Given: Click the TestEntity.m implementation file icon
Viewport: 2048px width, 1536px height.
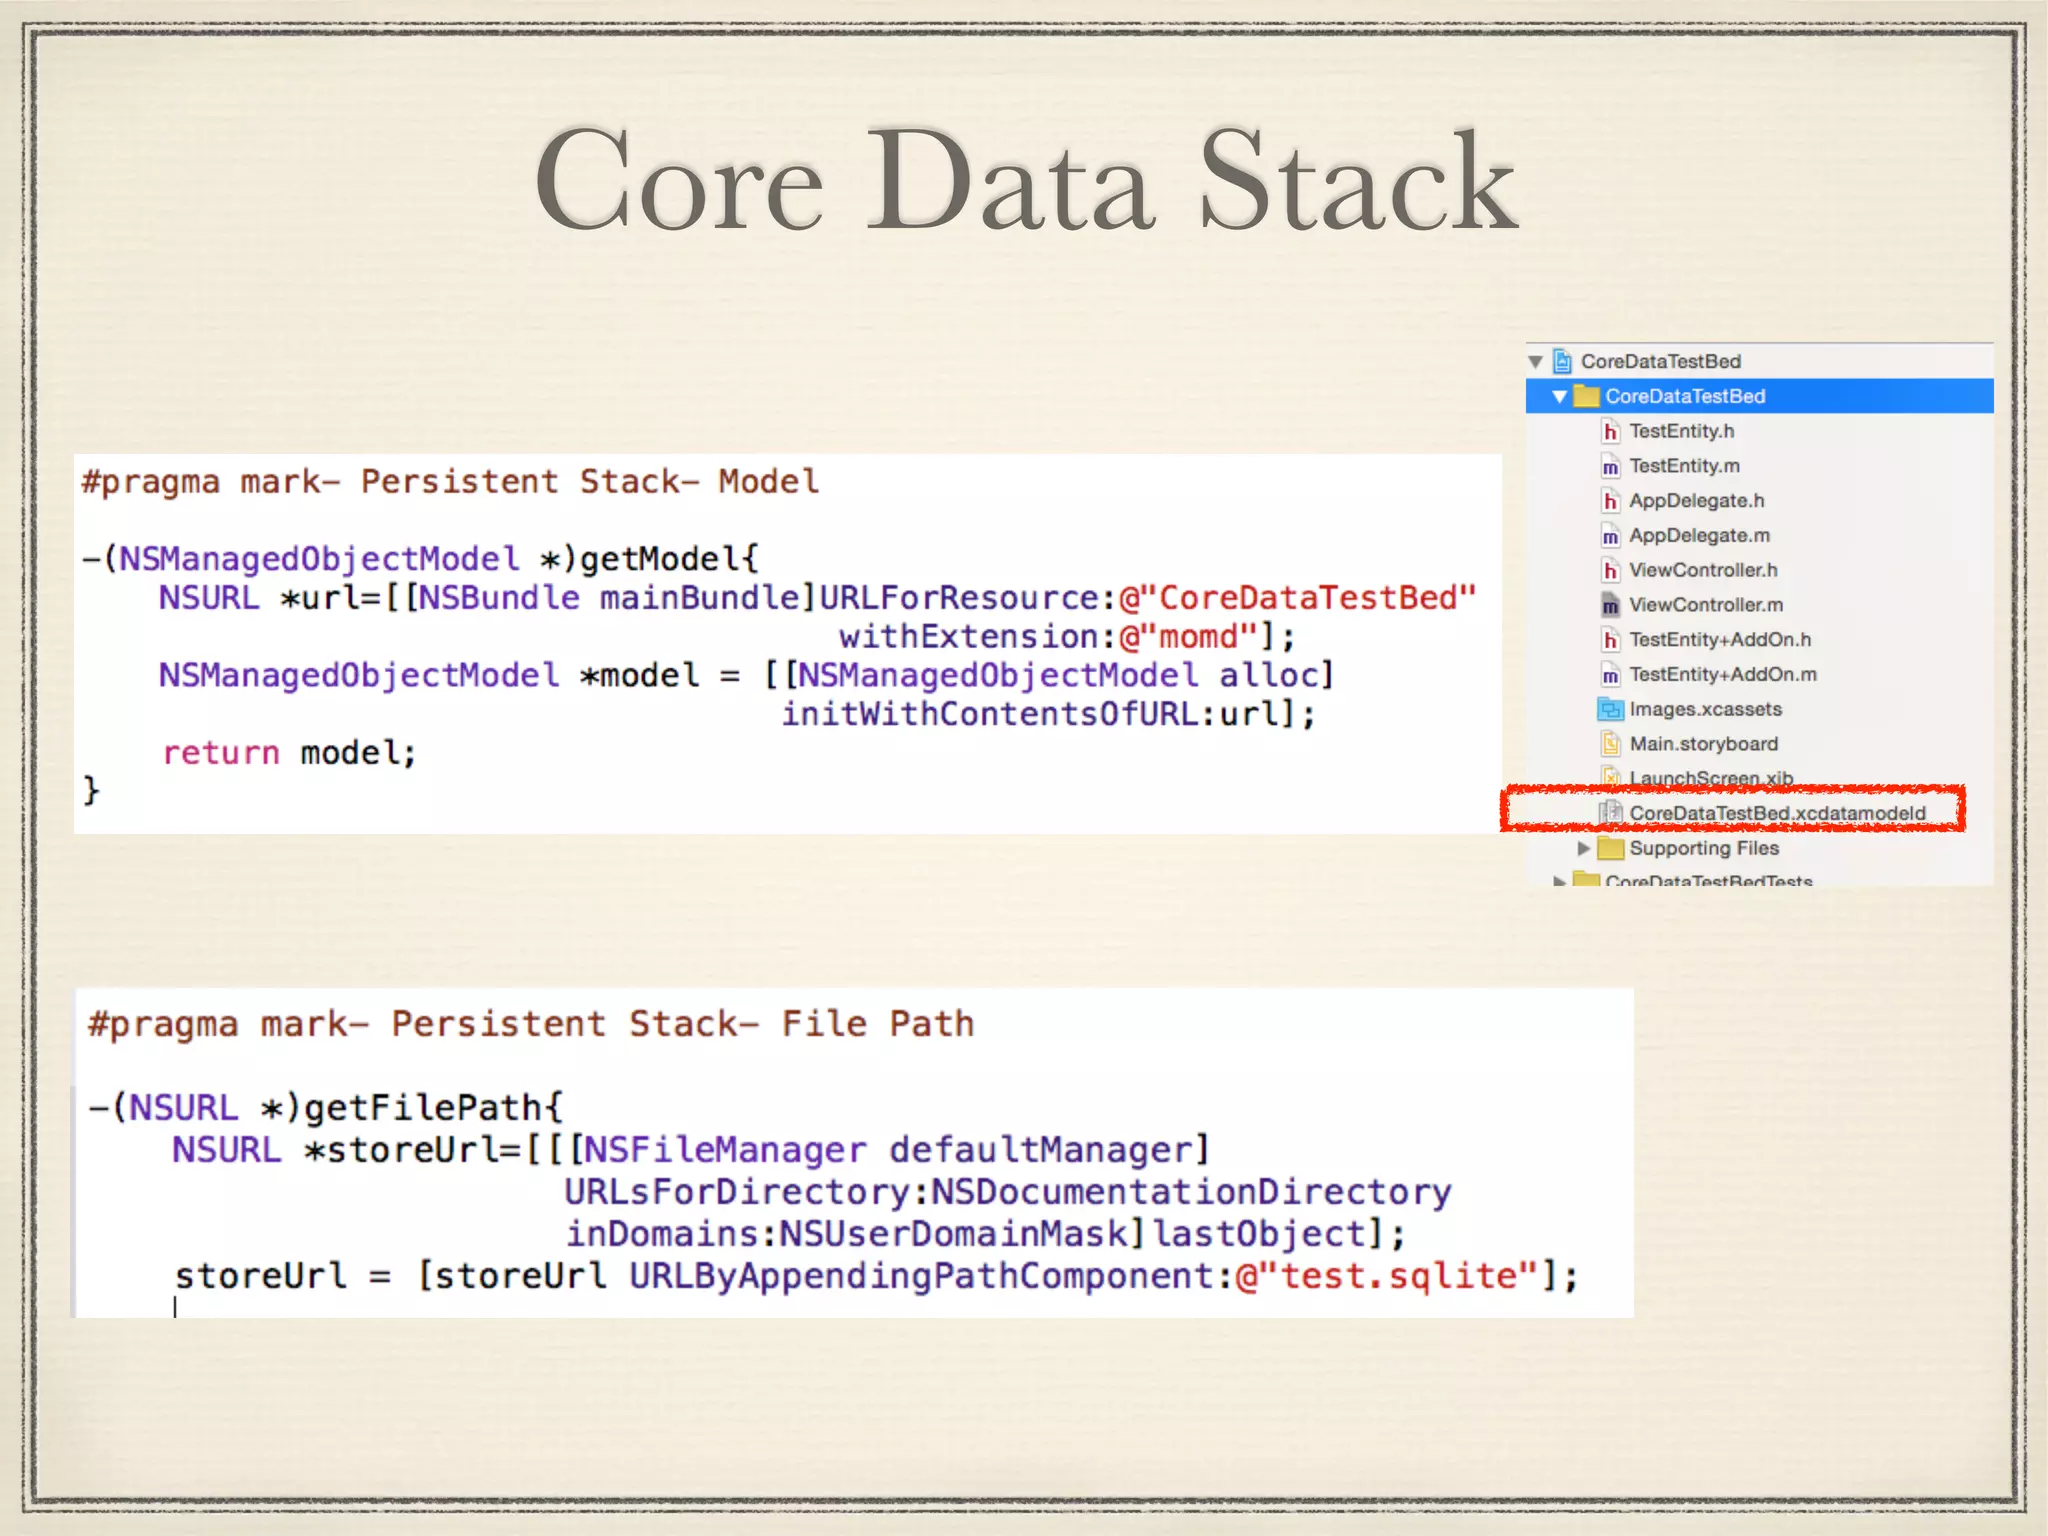Looking at the screenshot, I should pyautogui.click(x=1610, y=466).
